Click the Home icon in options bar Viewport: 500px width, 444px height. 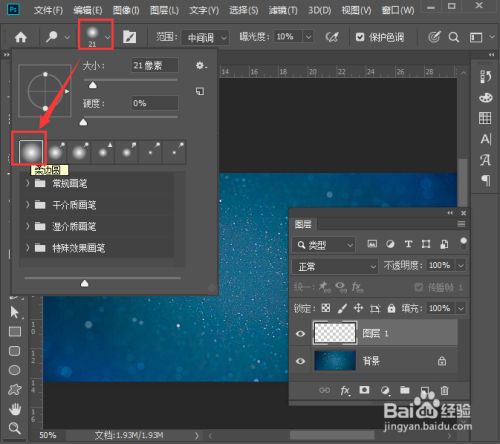[x=21, y=37]
